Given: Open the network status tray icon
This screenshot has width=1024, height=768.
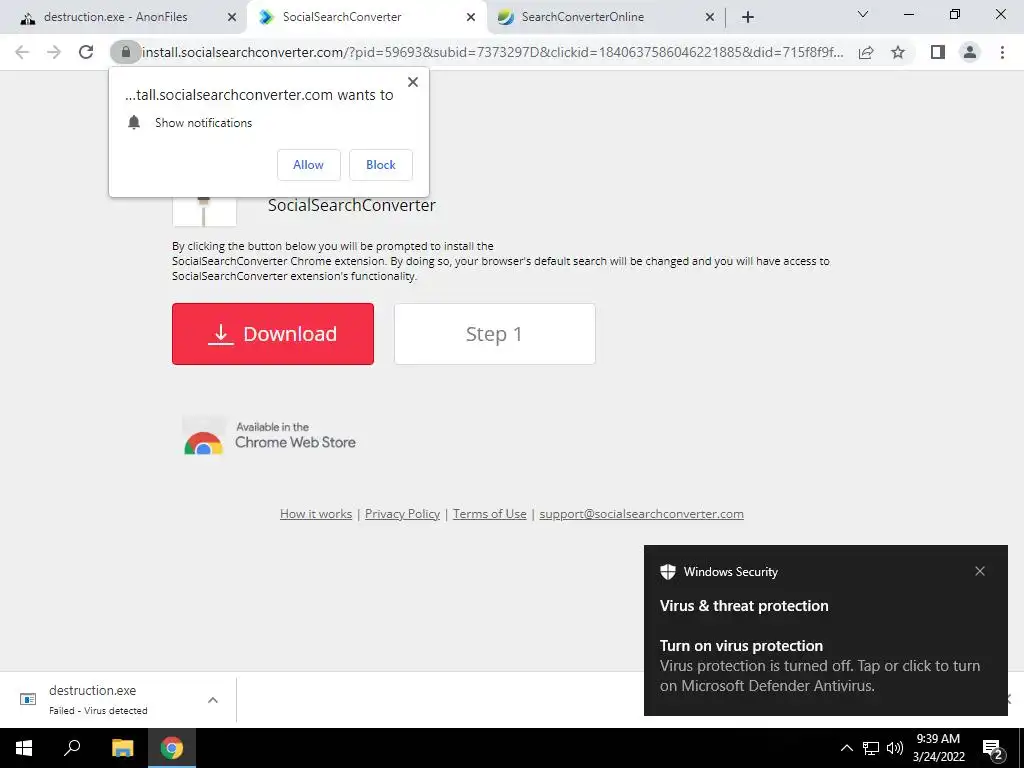Looking at the screenshot, I should [871, 748].
